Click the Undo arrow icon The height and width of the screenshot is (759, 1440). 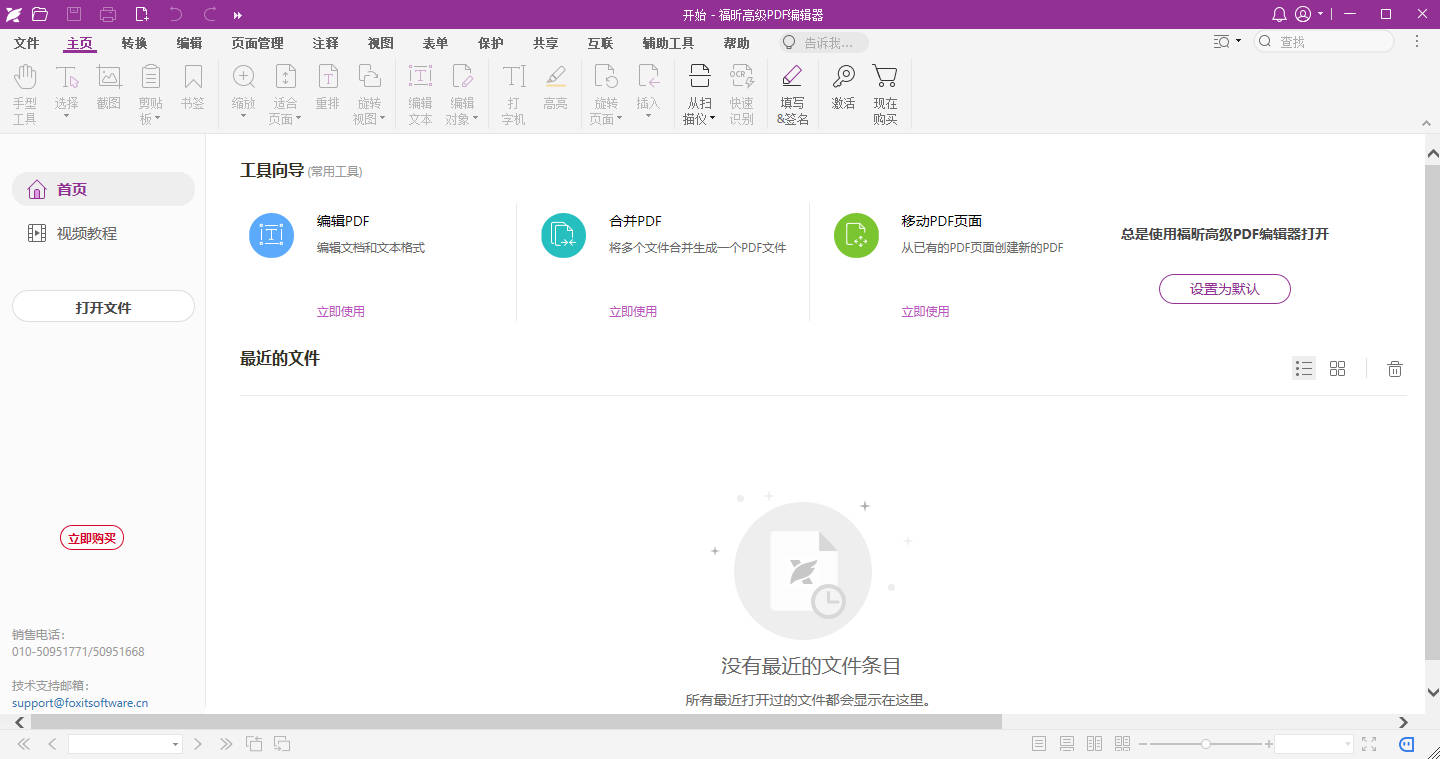(176, 14)
